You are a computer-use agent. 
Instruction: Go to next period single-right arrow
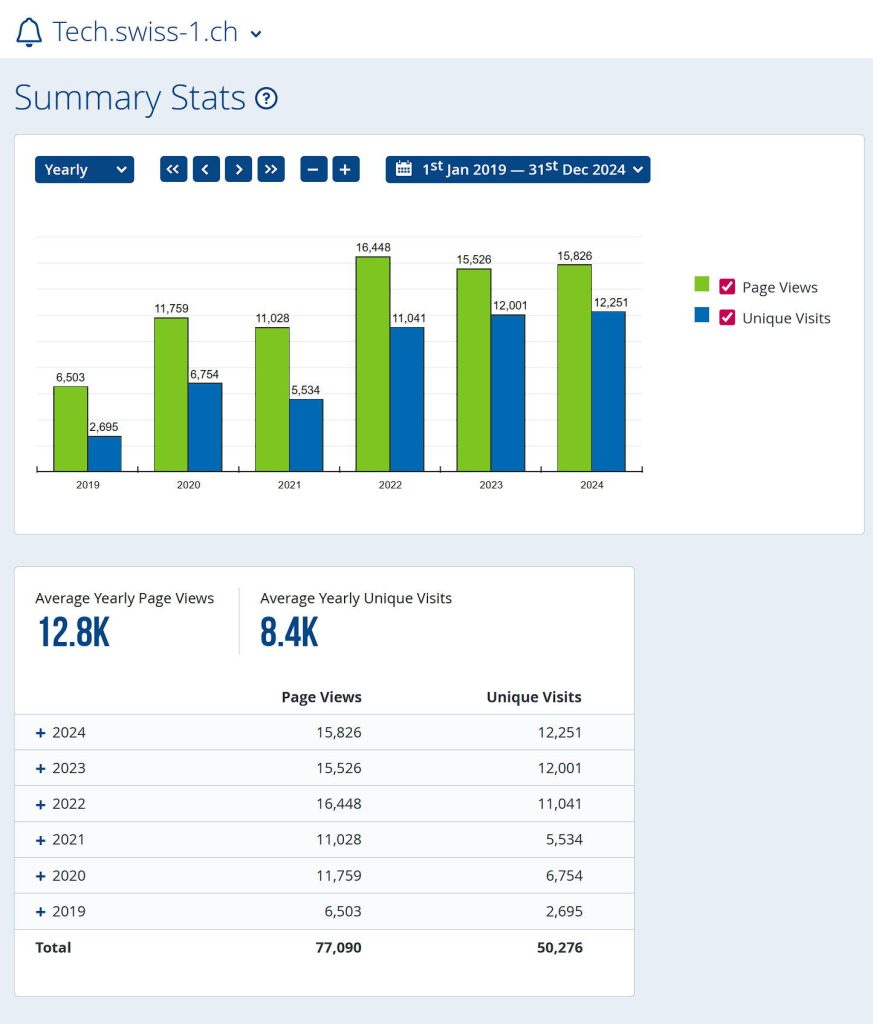coord(238,169)
